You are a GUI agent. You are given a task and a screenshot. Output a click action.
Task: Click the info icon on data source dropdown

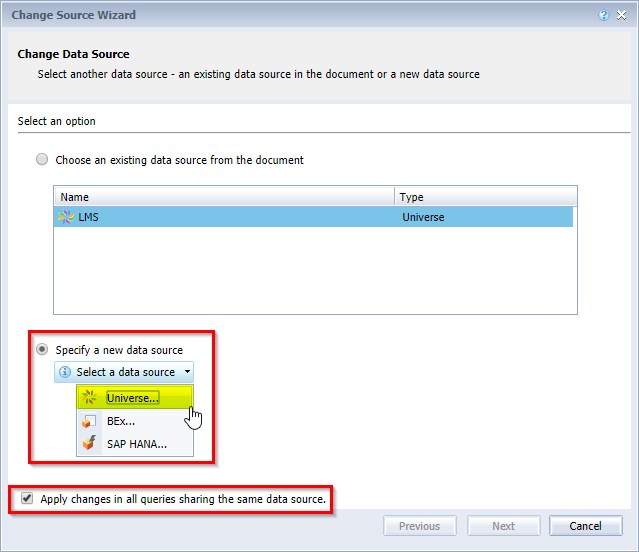[66, 372]
